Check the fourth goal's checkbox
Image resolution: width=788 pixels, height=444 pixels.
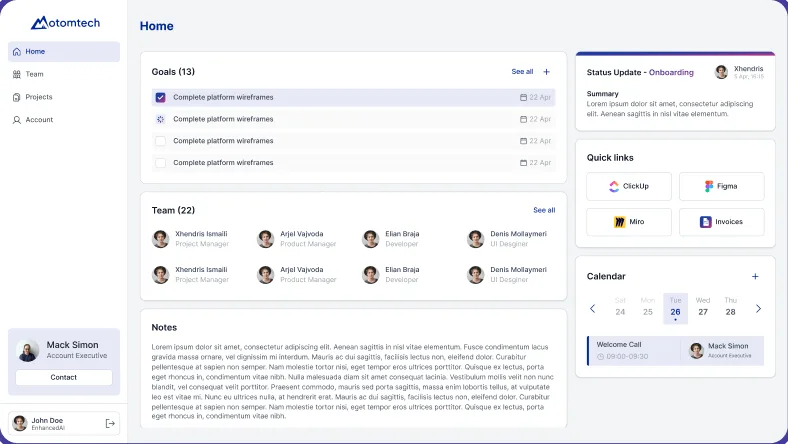[x=160, y=163]
